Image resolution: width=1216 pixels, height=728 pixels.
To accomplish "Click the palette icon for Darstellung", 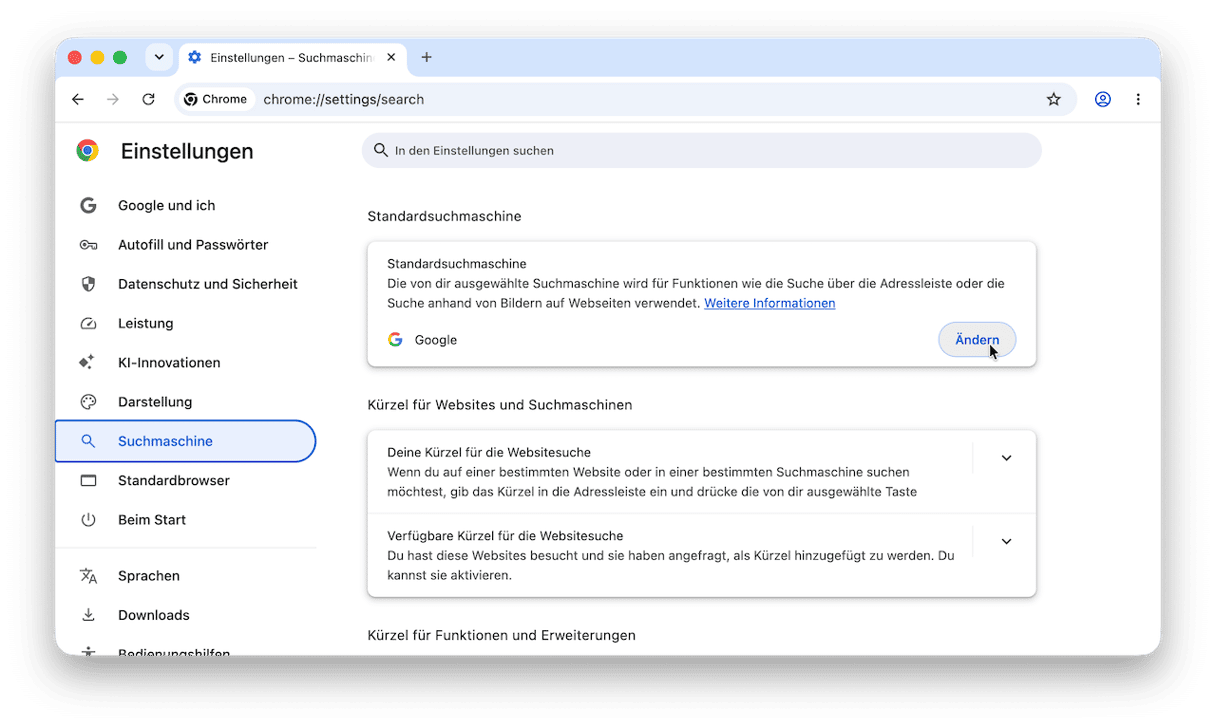I will click(88, 402).
